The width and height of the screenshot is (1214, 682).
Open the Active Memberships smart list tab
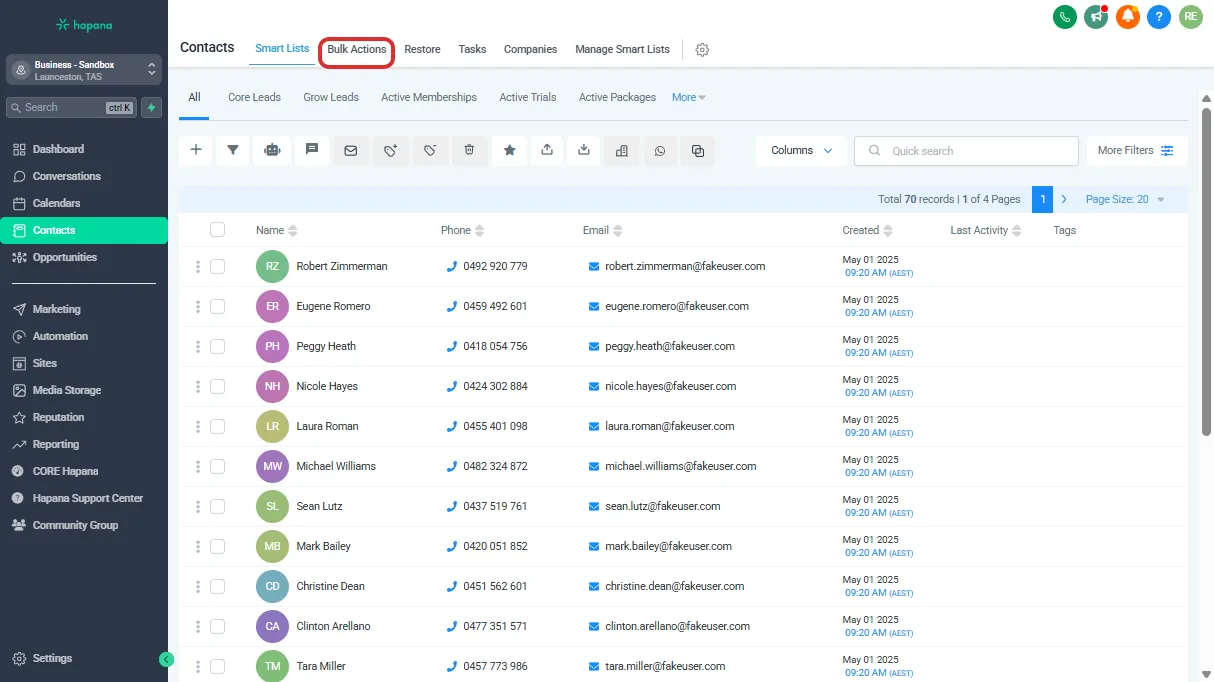pos(428,98)
